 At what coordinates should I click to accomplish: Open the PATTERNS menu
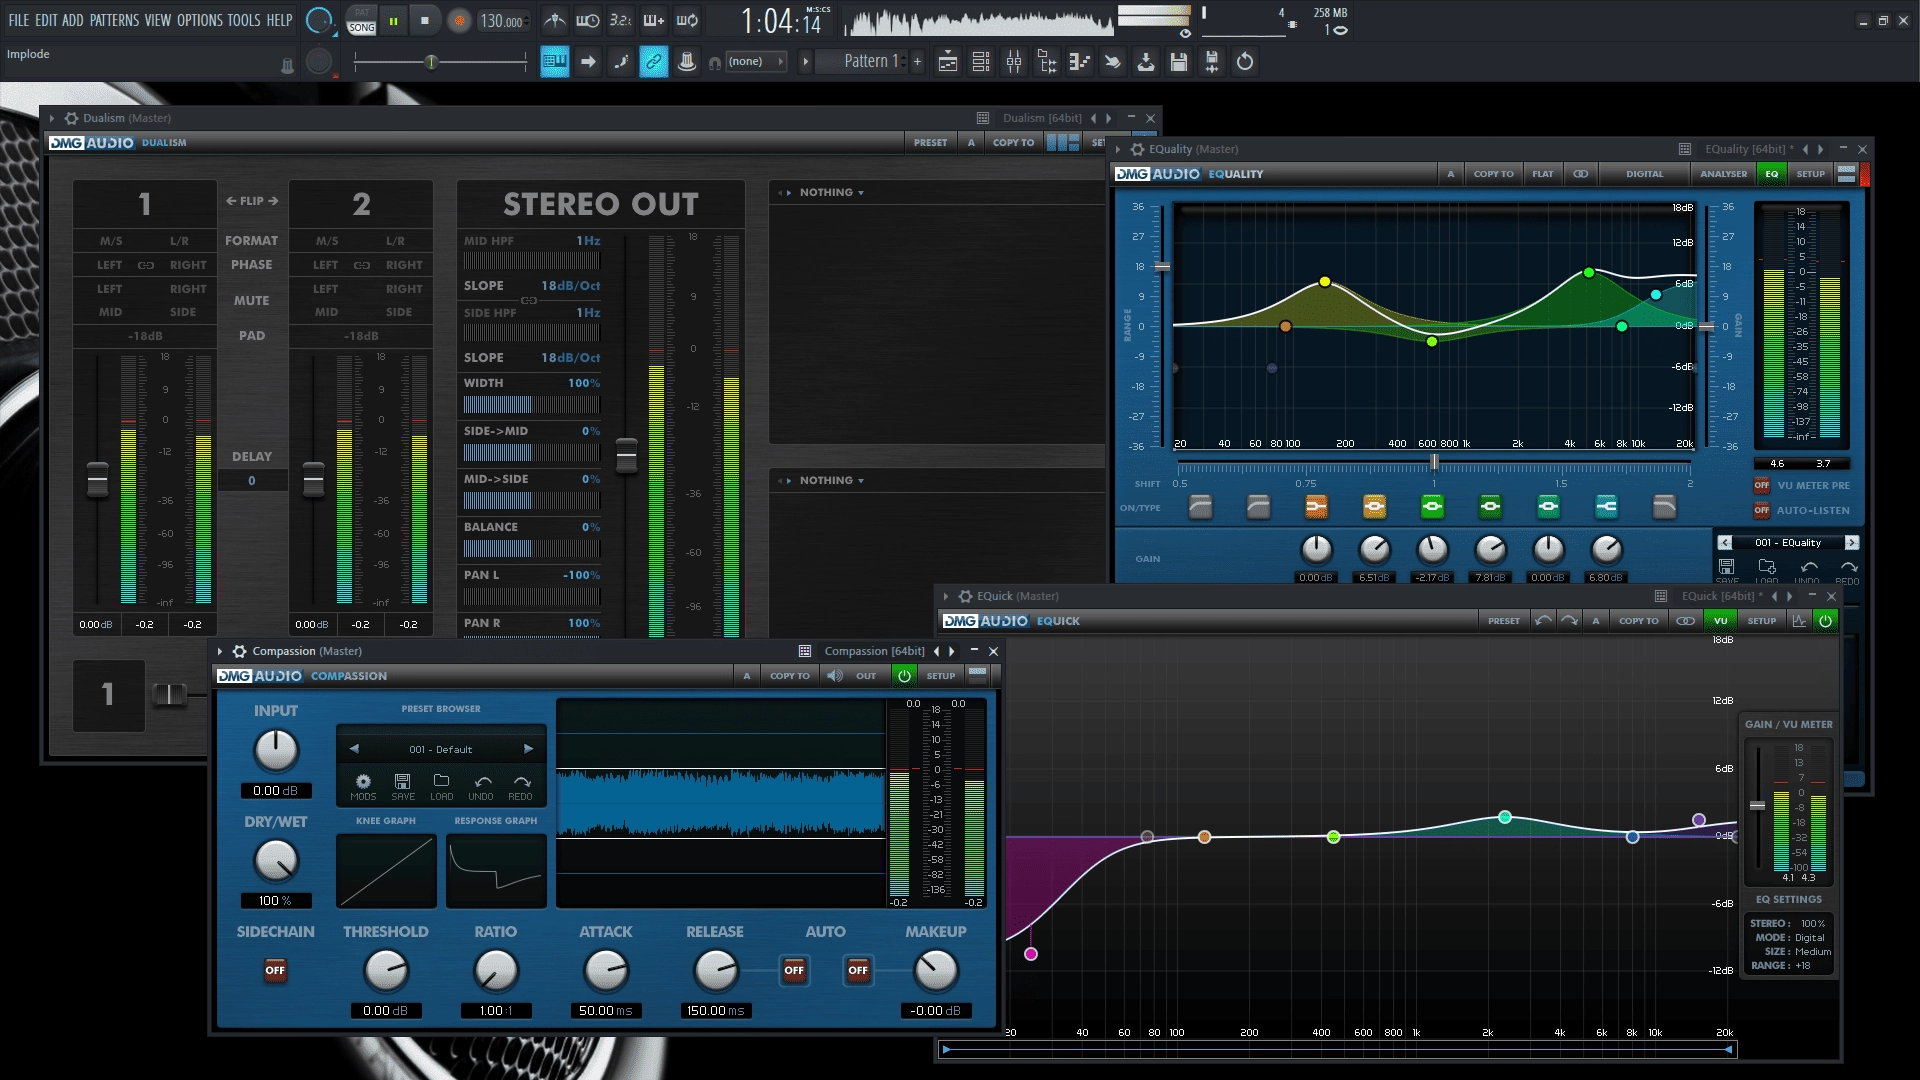(115, 19)
